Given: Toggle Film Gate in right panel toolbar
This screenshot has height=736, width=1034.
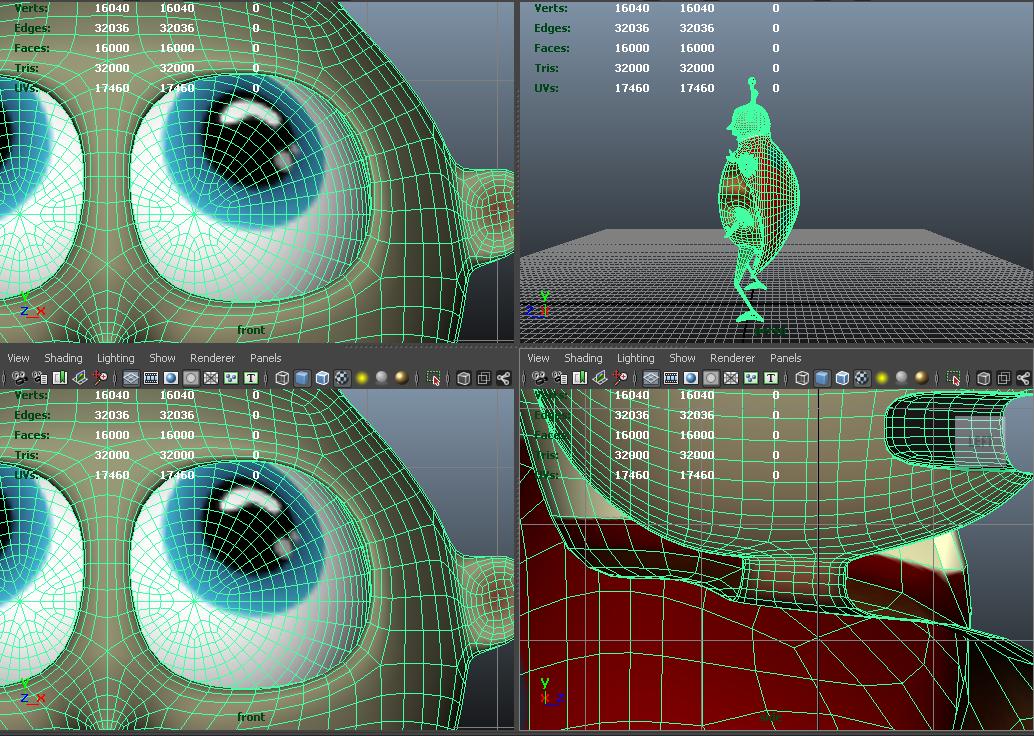Looking at the screenshot, I should (x=671, y=378).
